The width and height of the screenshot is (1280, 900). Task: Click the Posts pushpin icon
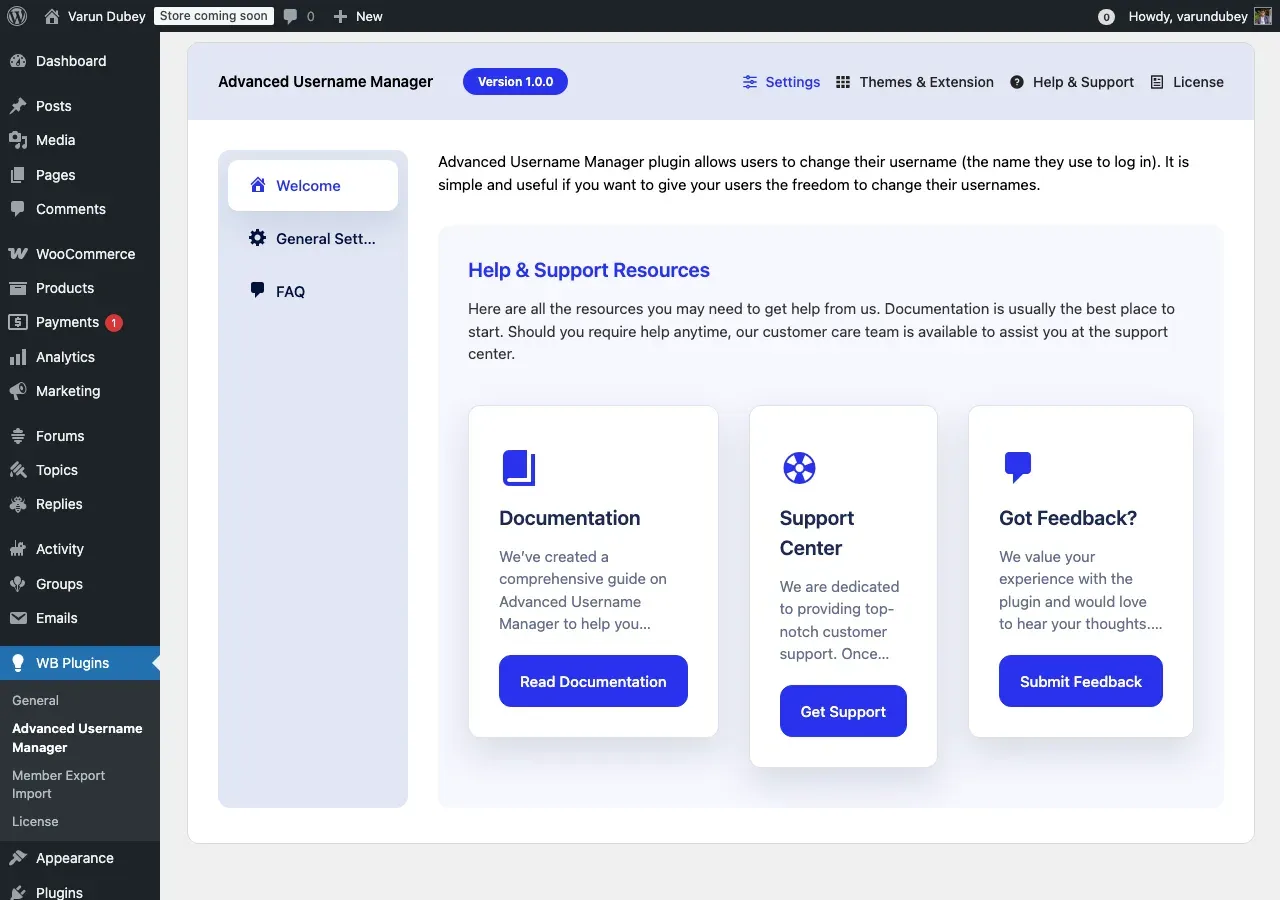pyautogui.click(x=18, y=106)
